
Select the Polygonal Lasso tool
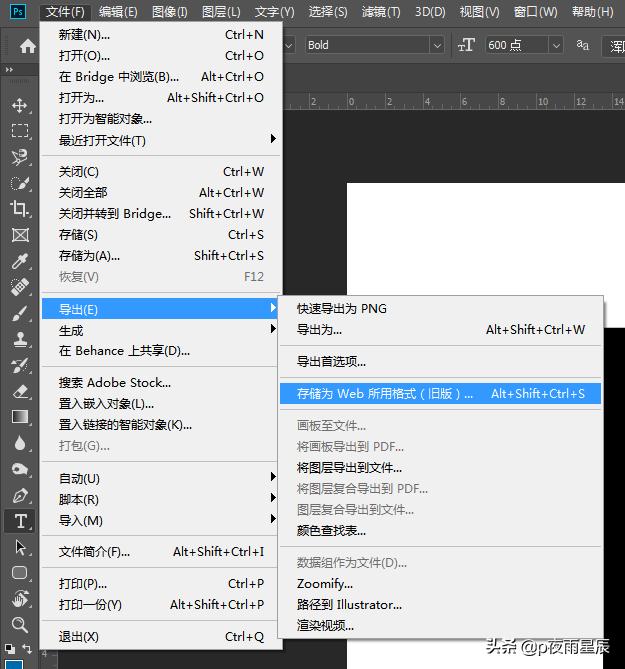click(x=20, y=157)
